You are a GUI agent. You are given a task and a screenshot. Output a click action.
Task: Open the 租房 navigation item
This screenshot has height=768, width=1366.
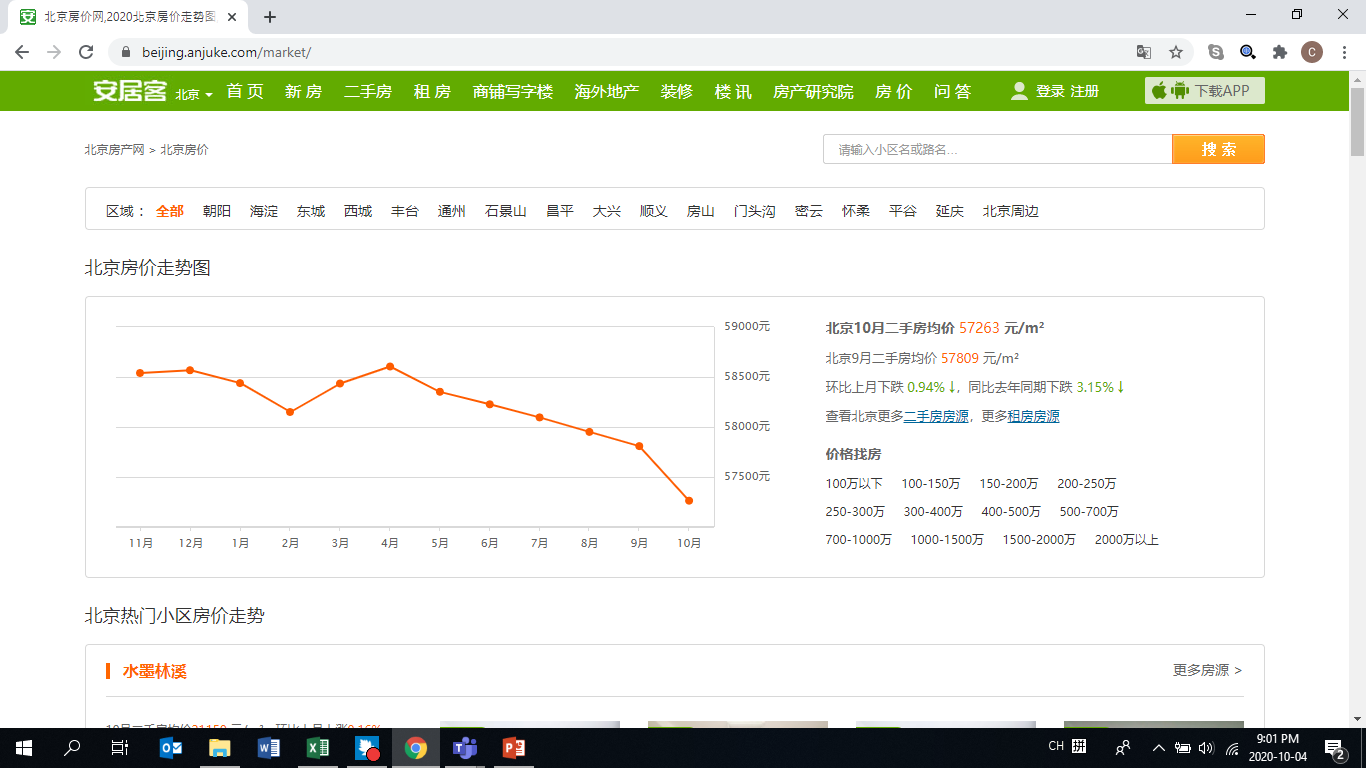pos(432,91)
